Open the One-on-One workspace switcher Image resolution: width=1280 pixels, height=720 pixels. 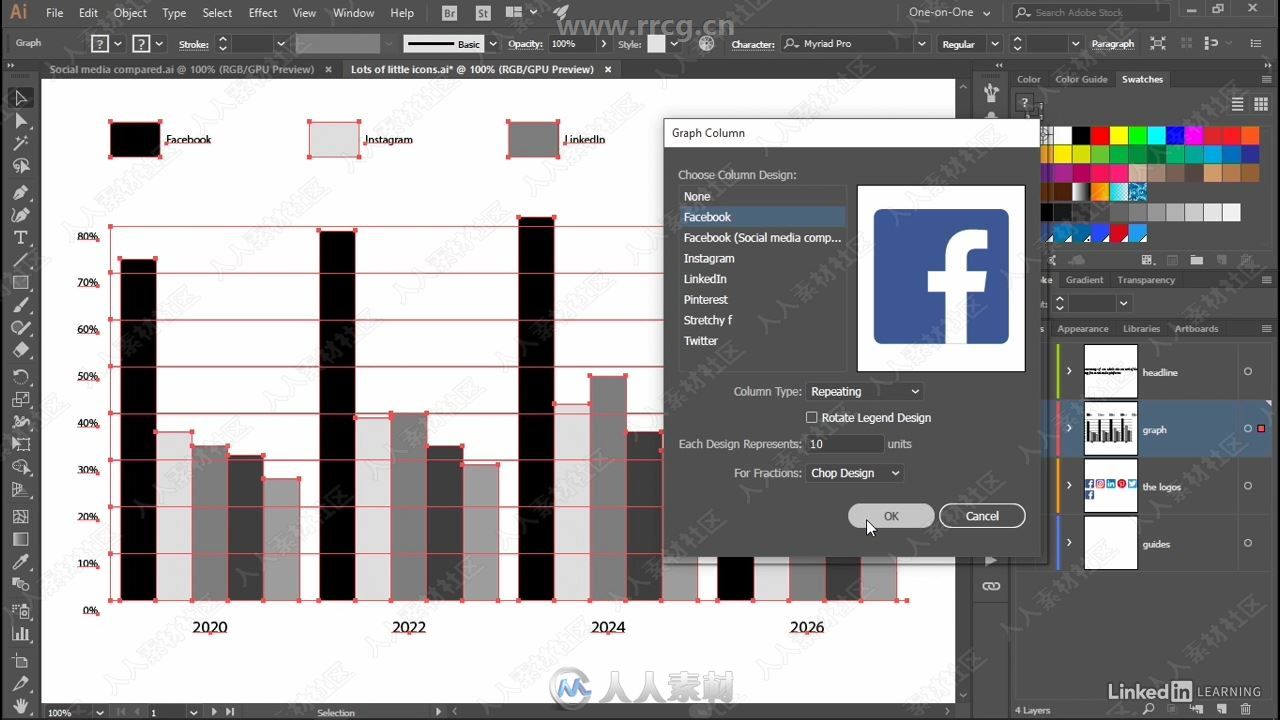coord(949,13)
